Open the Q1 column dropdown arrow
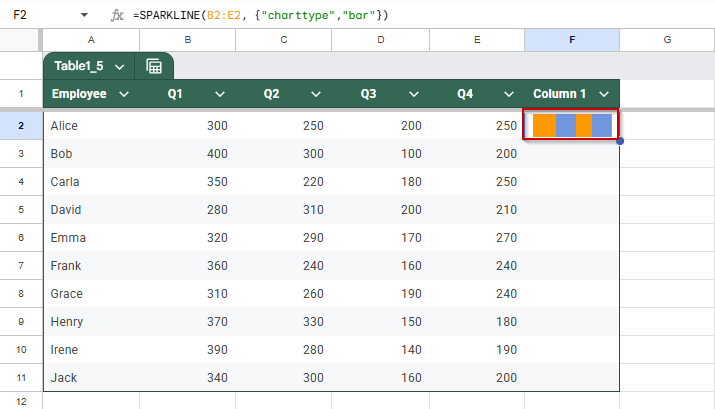Screen dimensions: 715x409 coord(220,94)
